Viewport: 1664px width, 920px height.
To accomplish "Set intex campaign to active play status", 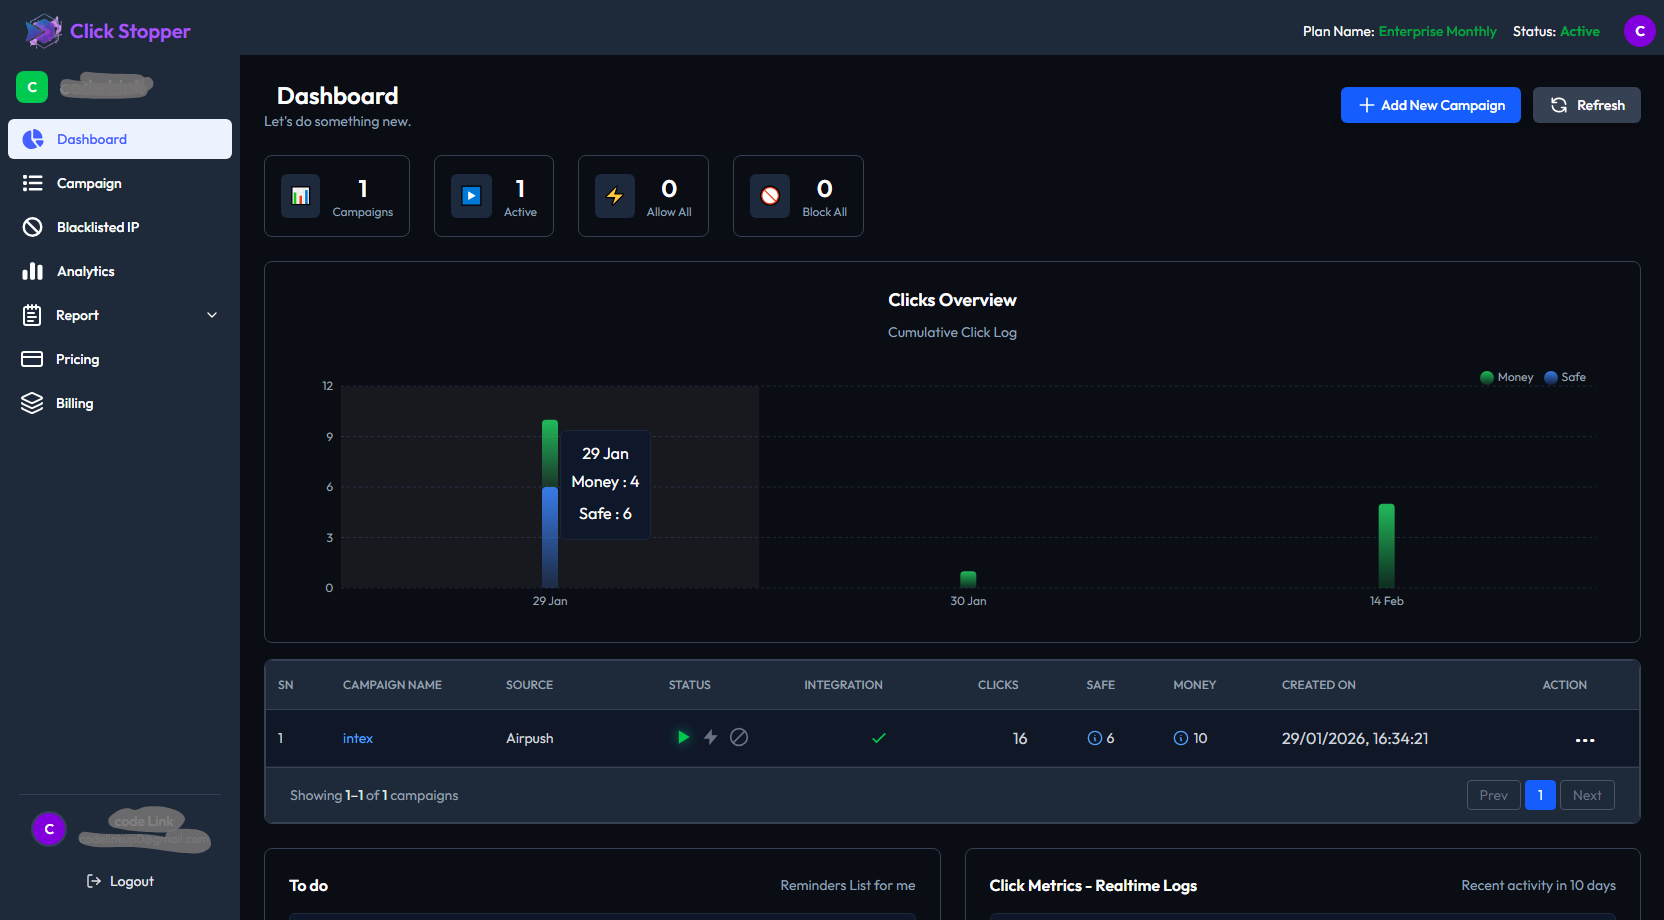I will [683, 737].
